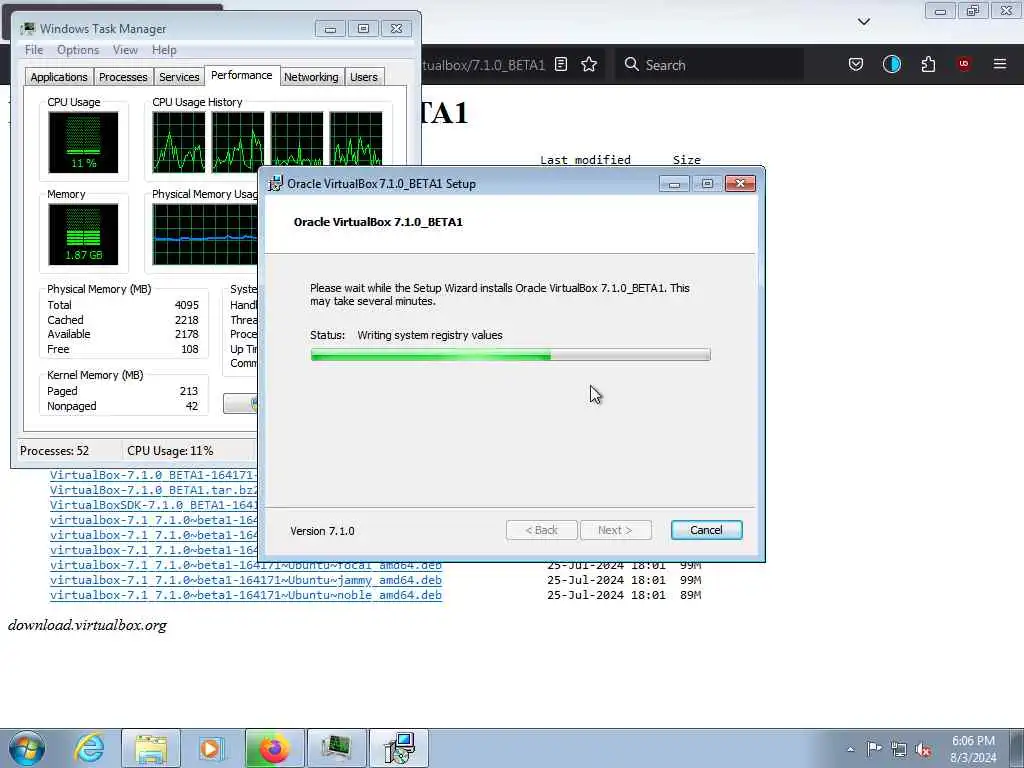Screen dimensions: 1024x768
Task: Click the Physical Memory Usage History graph
Action: (205, 234)
